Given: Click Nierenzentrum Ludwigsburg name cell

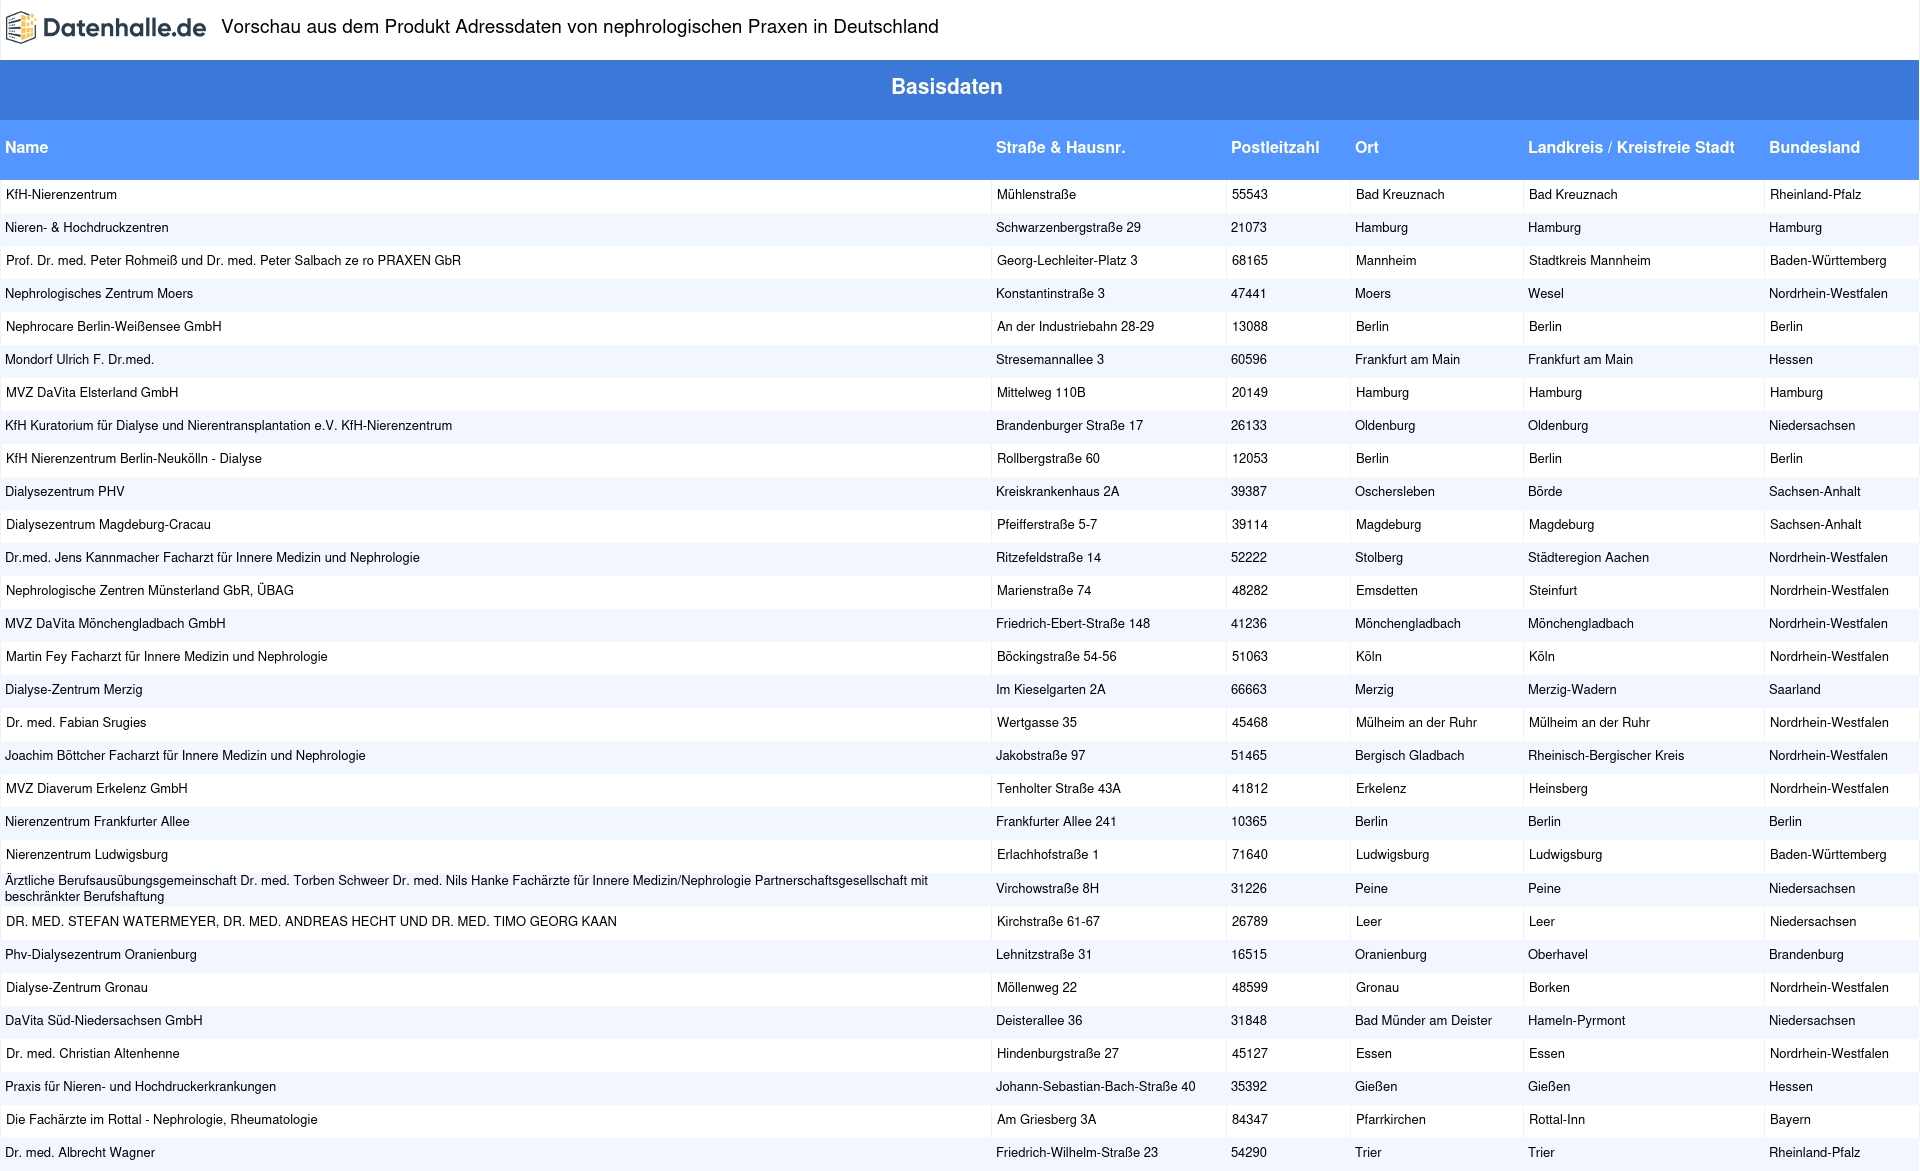Looking at the screenshot, I should pyautogui.click(x=87, y=855).
